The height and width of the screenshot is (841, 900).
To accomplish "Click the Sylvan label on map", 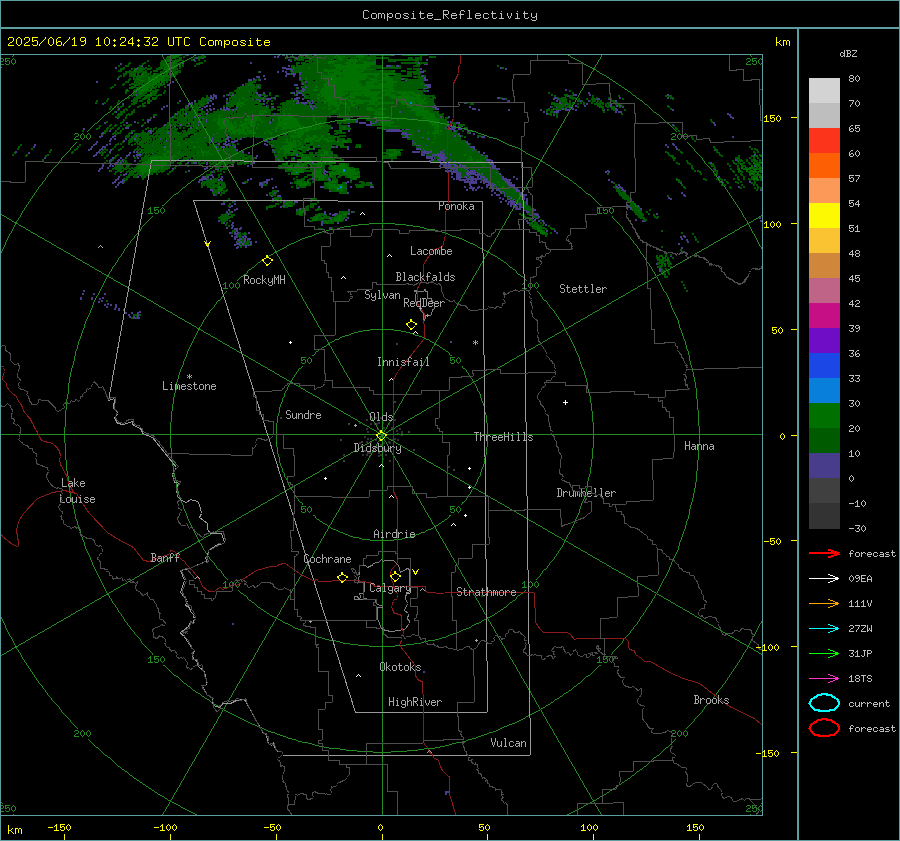I will (382, 295).
